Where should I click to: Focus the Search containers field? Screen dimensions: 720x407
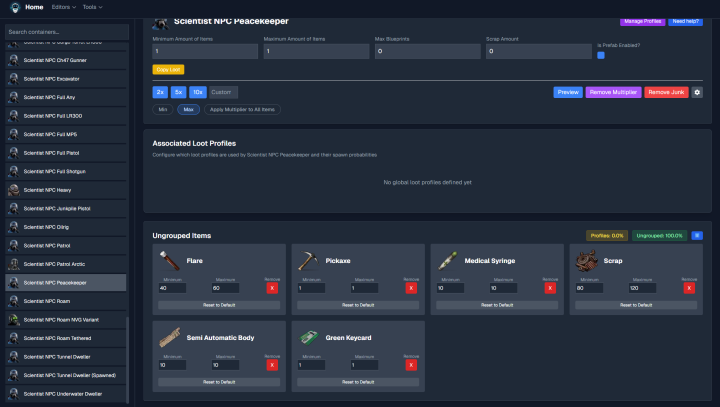[67, 32]
